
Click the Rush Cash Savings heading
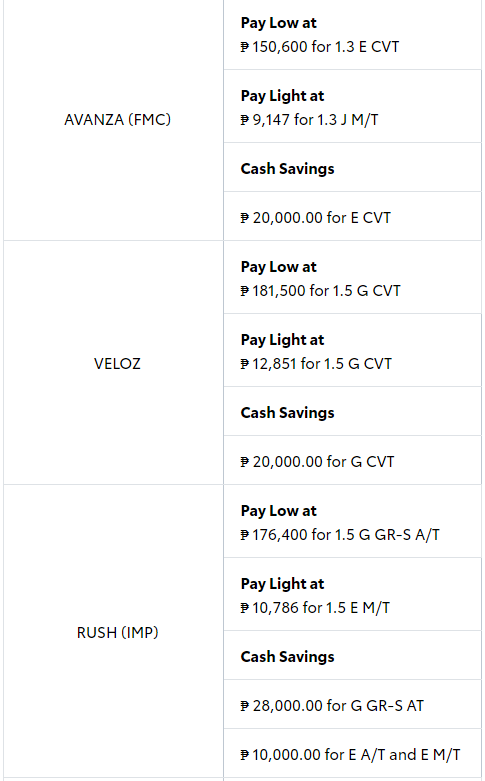287,657
